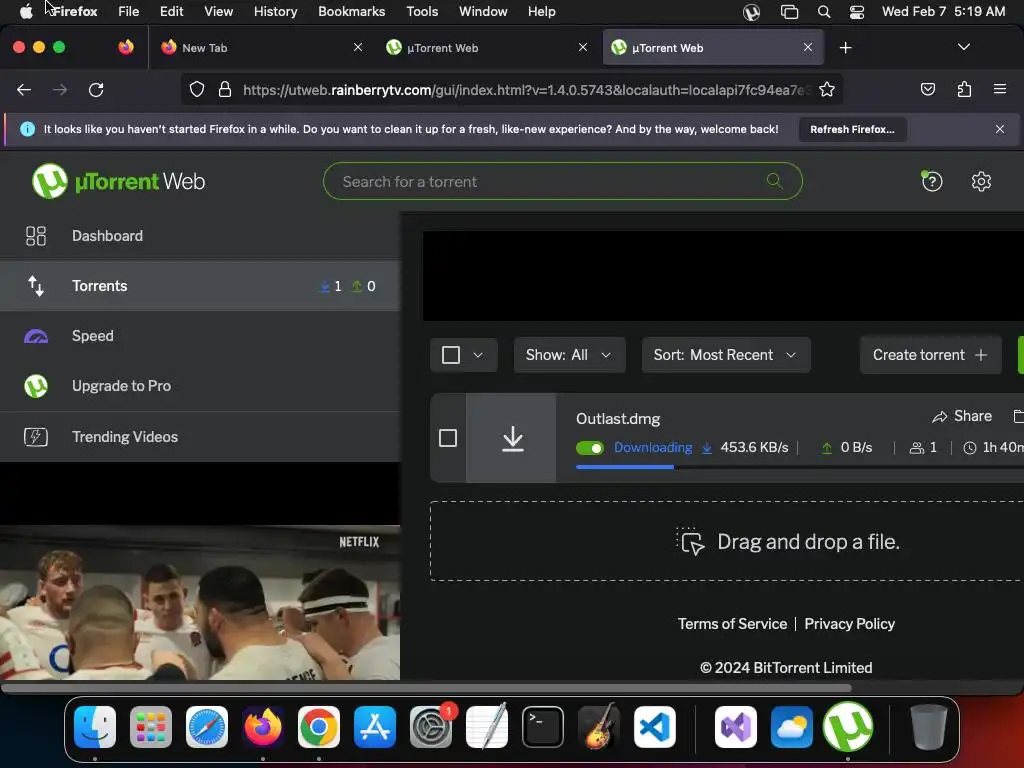Click the Share label on Outlast.dmg
Viewport: 1024px width, 768px height.
(x=972, y=416)
